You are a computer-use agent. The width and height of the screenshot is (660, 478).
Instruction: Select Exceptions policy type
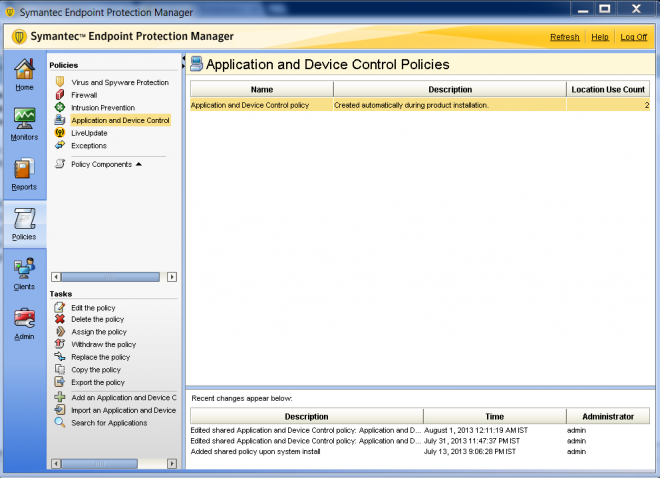89,146
